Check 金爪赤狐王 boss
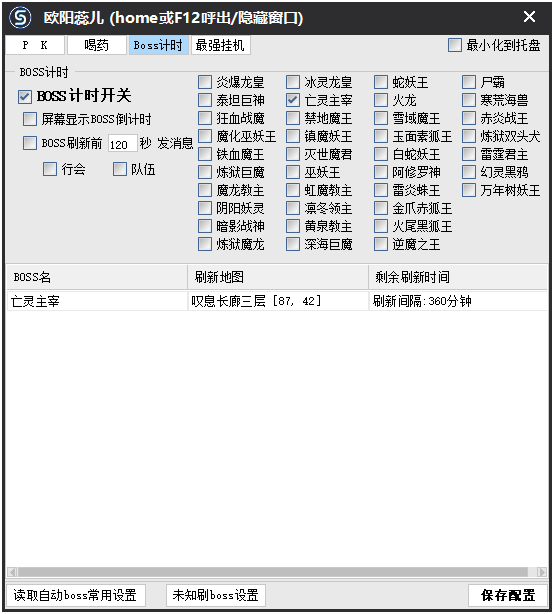 point(381,208)
